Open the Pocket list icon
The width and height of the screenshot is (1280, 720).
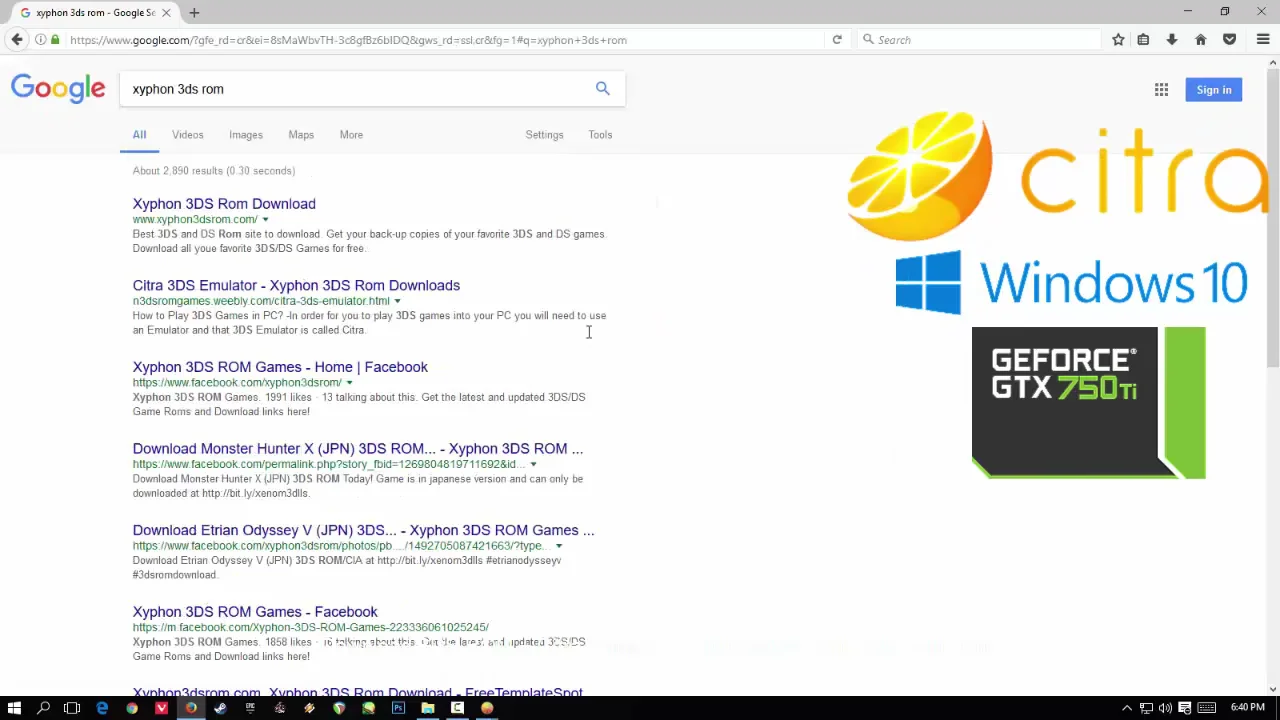coord(1230,40)
